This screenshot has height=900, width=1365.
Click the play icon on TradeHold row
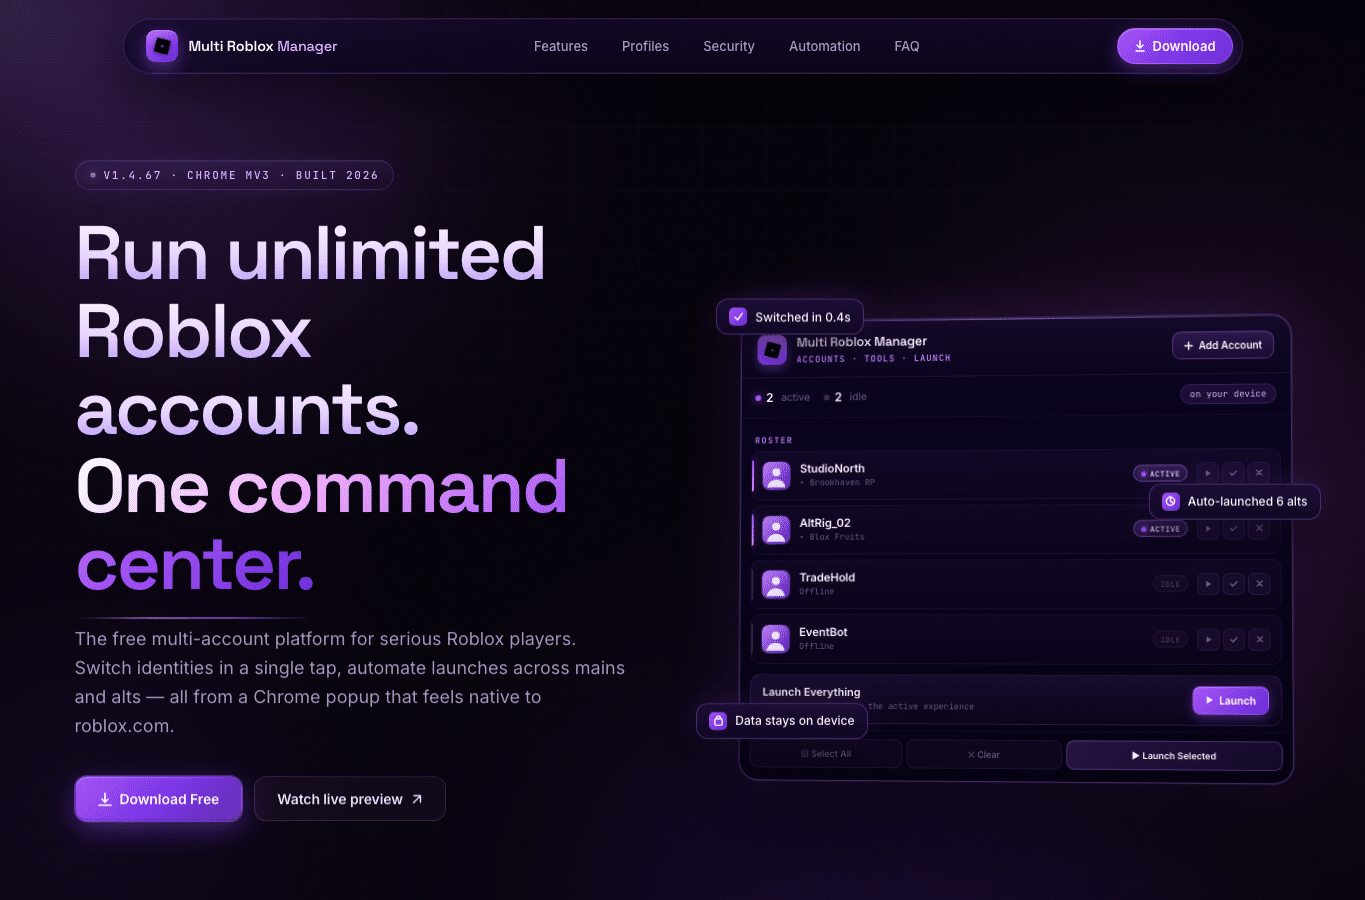click(x=1208, y=584)
